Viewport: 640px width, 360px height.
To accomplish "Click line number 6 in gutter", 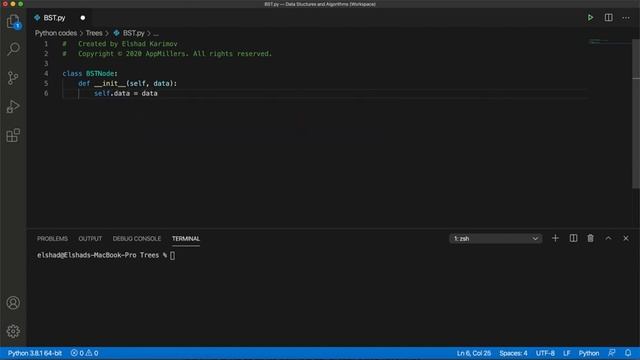I will [46, 93].
